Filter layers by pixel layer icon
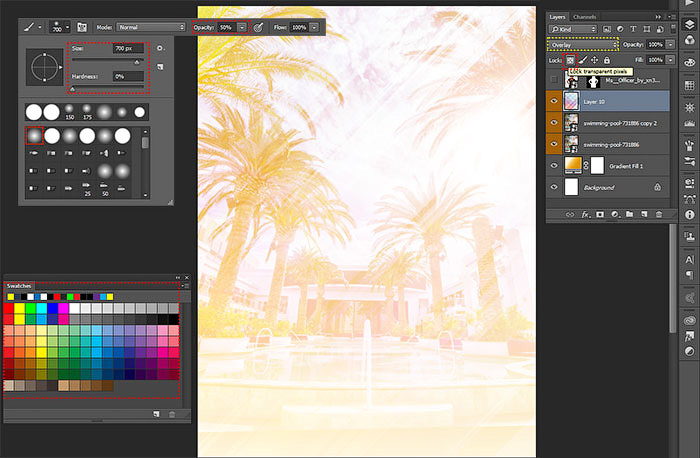The width and height of the screenshot is (700, 458). click(x=607, y=29)
